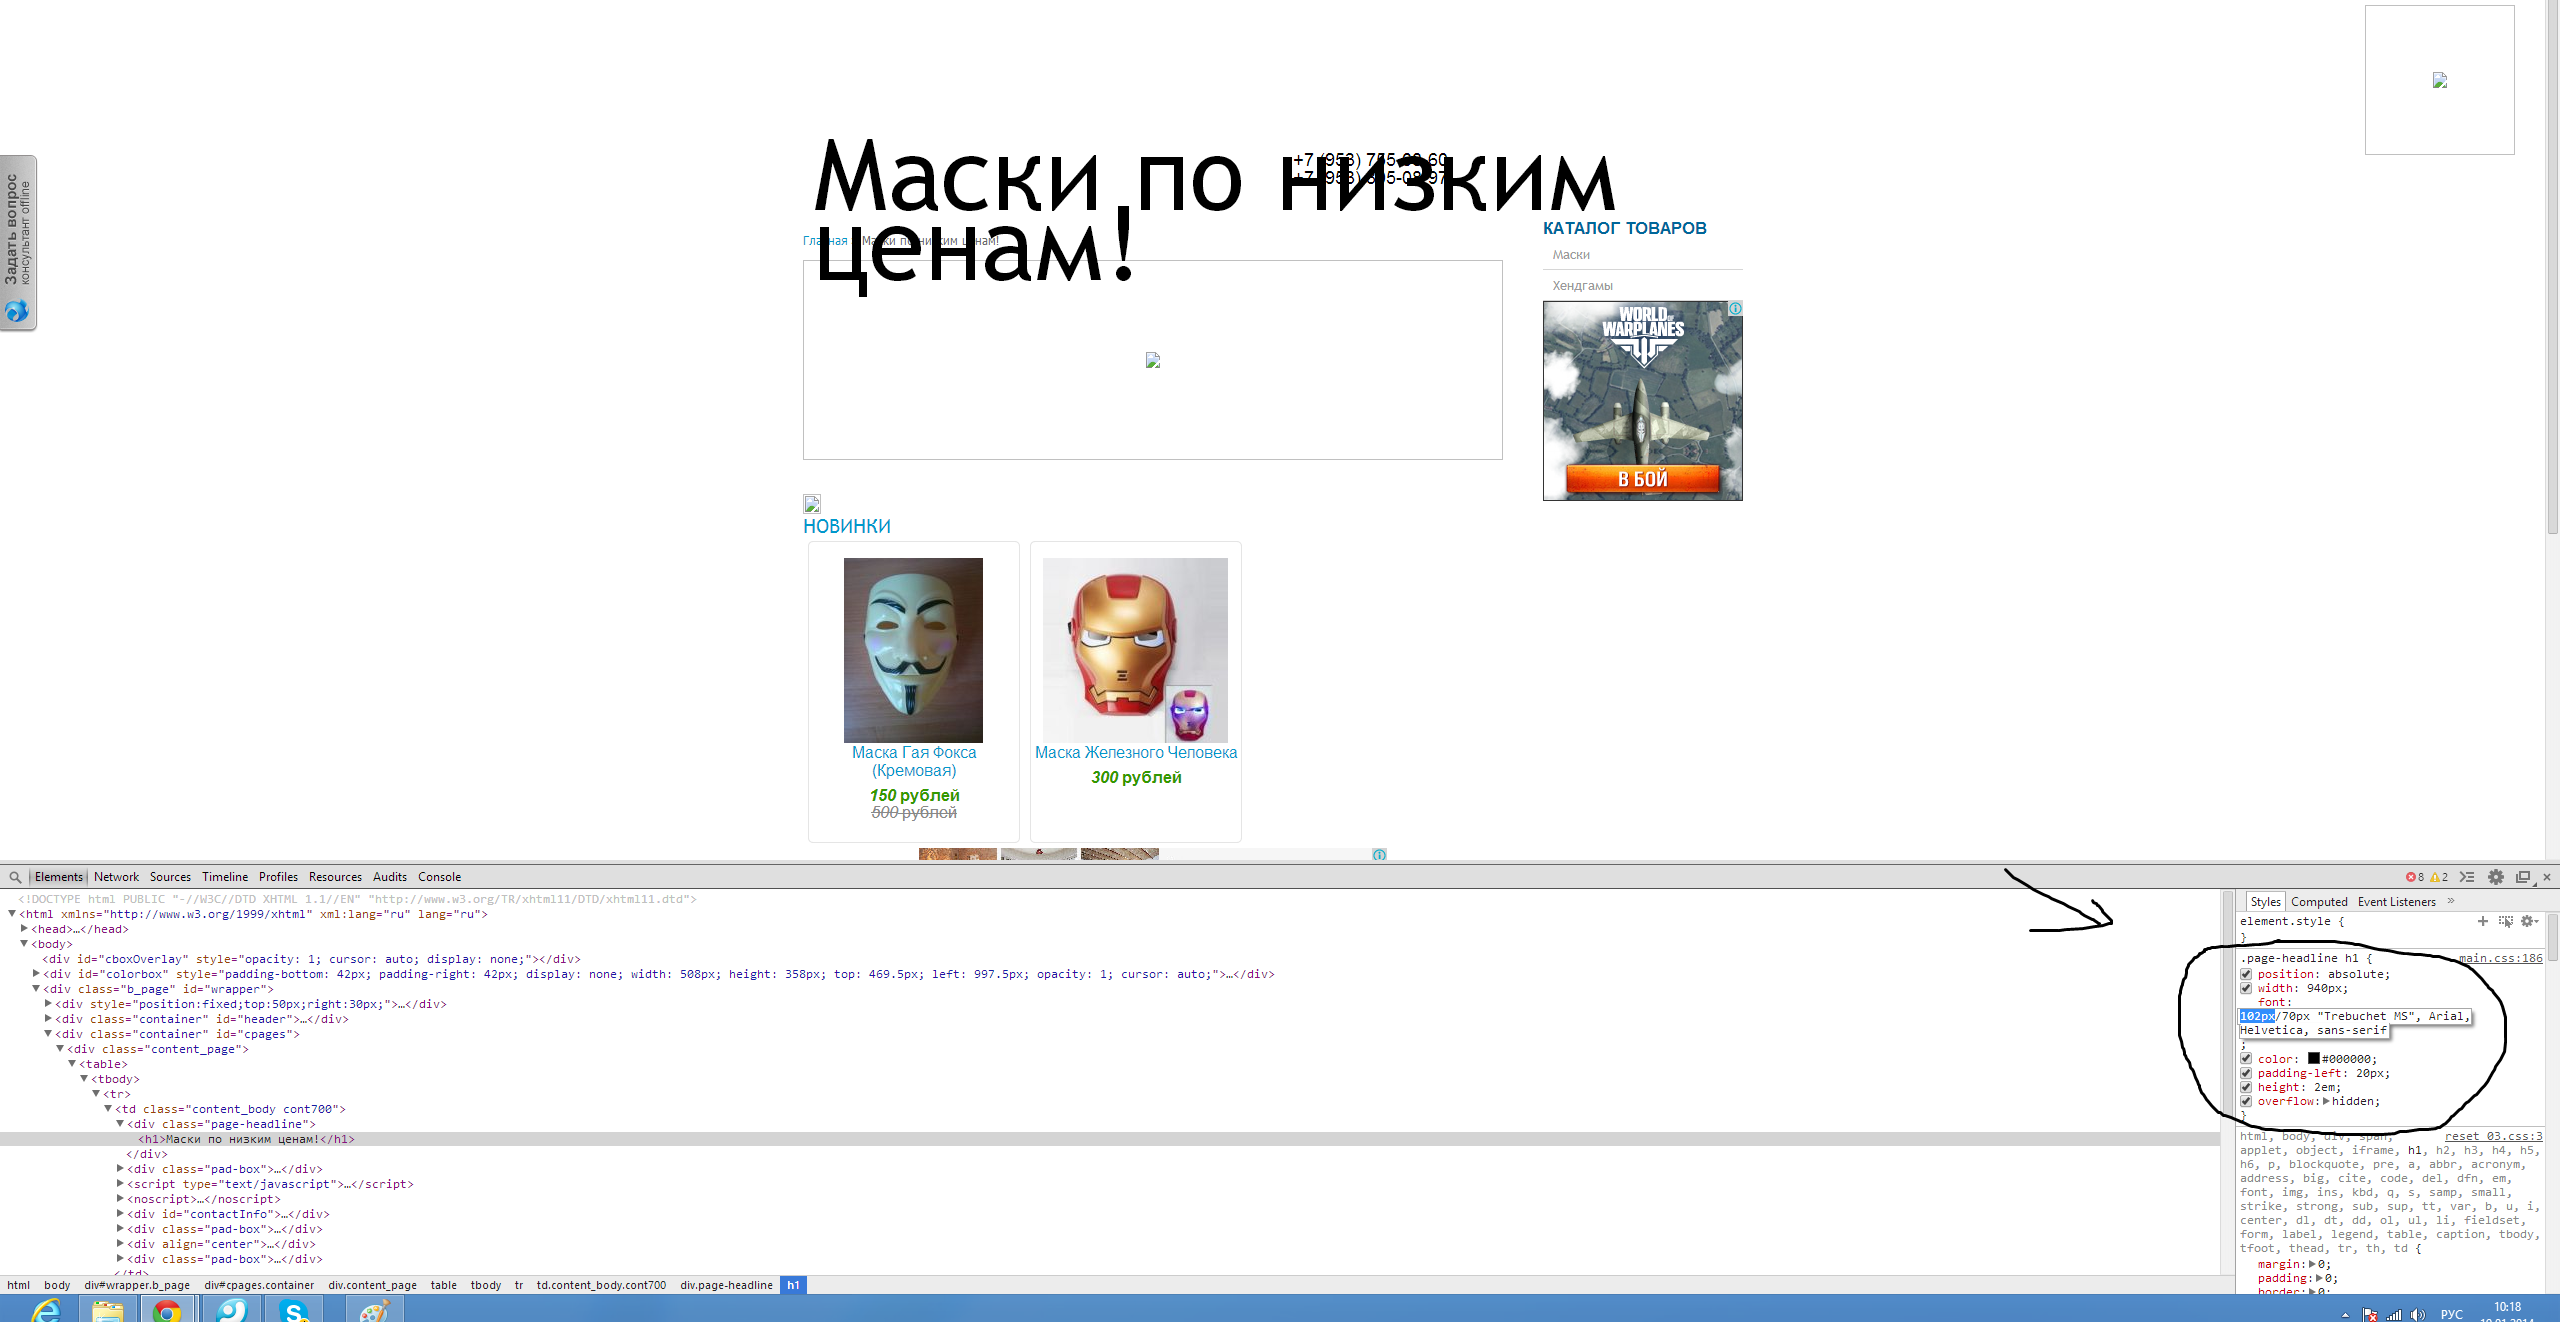Open Internet Explorer from taskbar

coord(46,1309)
